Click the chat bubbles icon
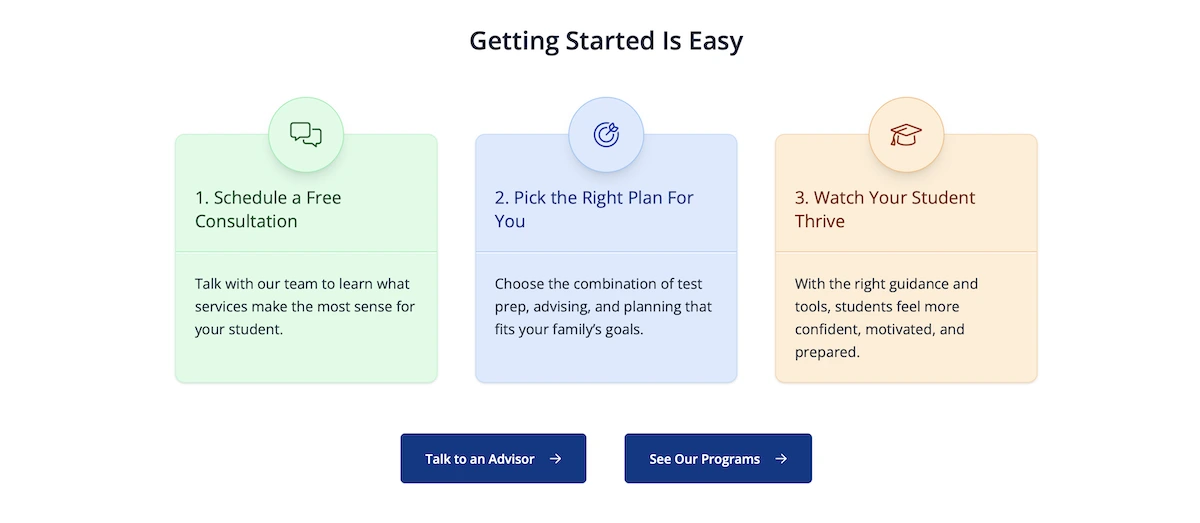The height and width of the screenshot is (523, 1200). pos(306,134)
